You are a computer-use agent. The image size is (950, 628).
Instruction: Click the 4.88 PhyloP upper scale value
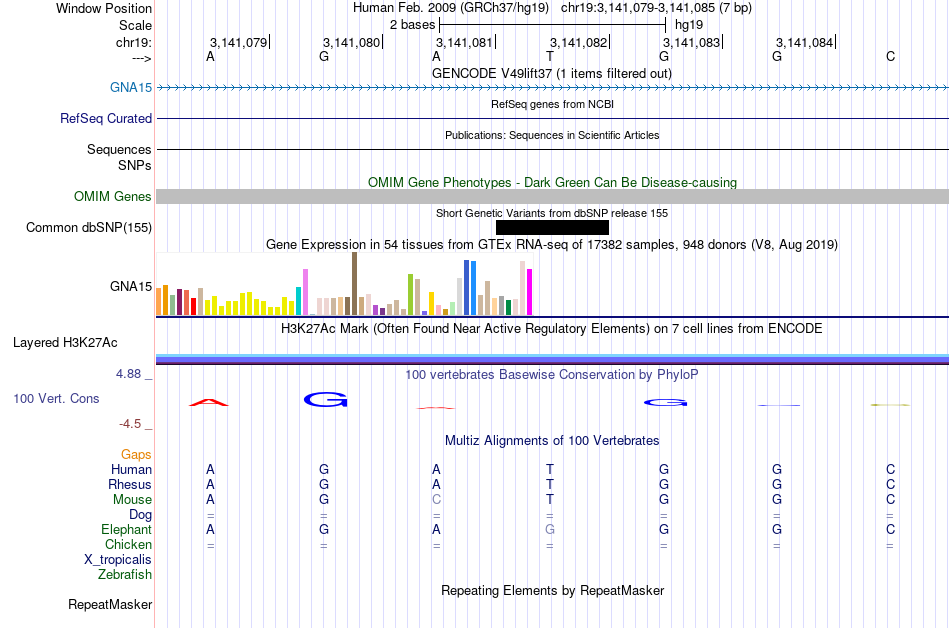click(x=128, y=374)
